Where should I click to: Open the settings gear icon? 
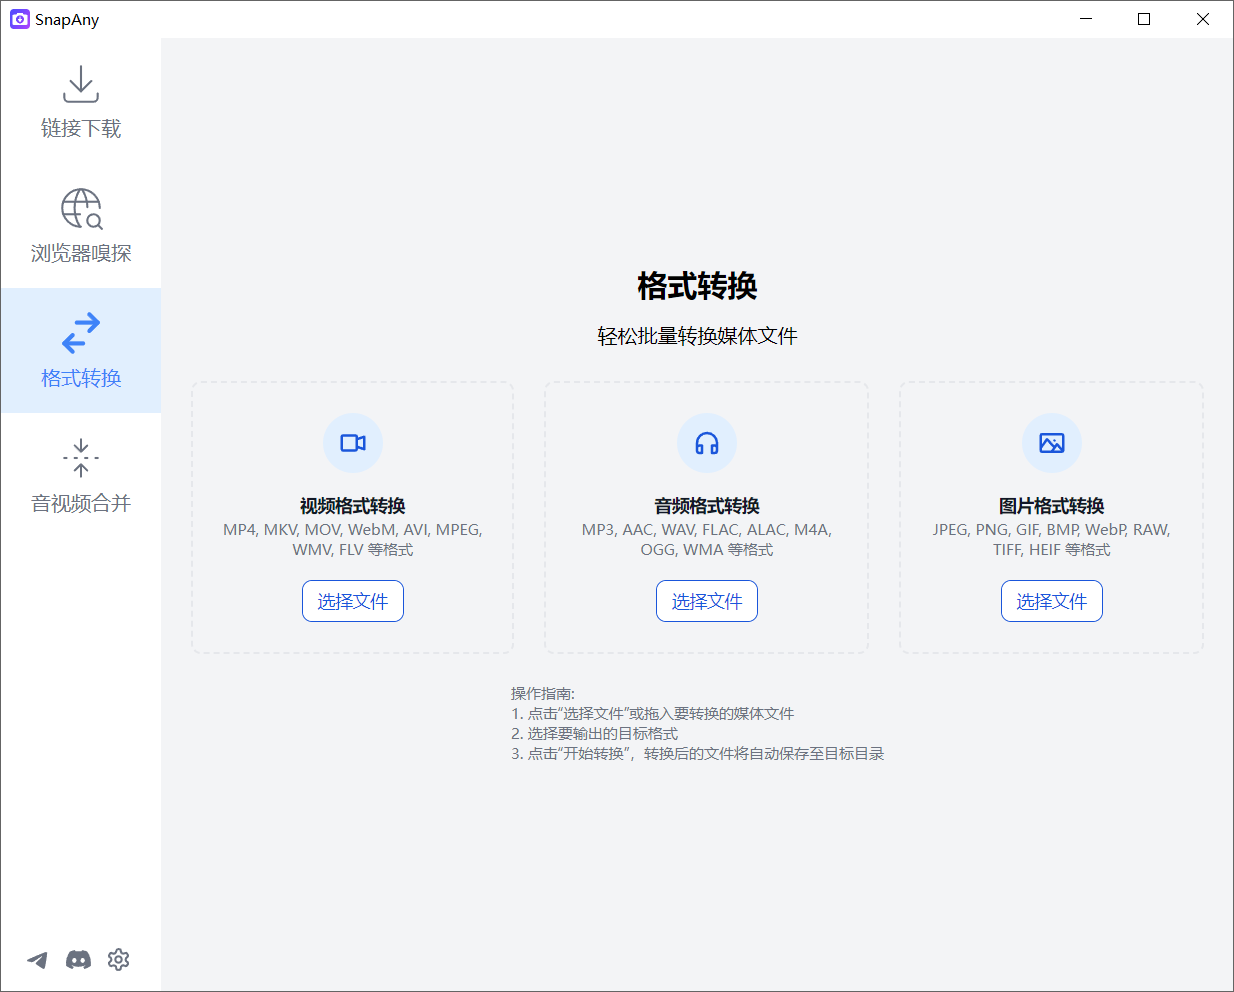(118, 959)
